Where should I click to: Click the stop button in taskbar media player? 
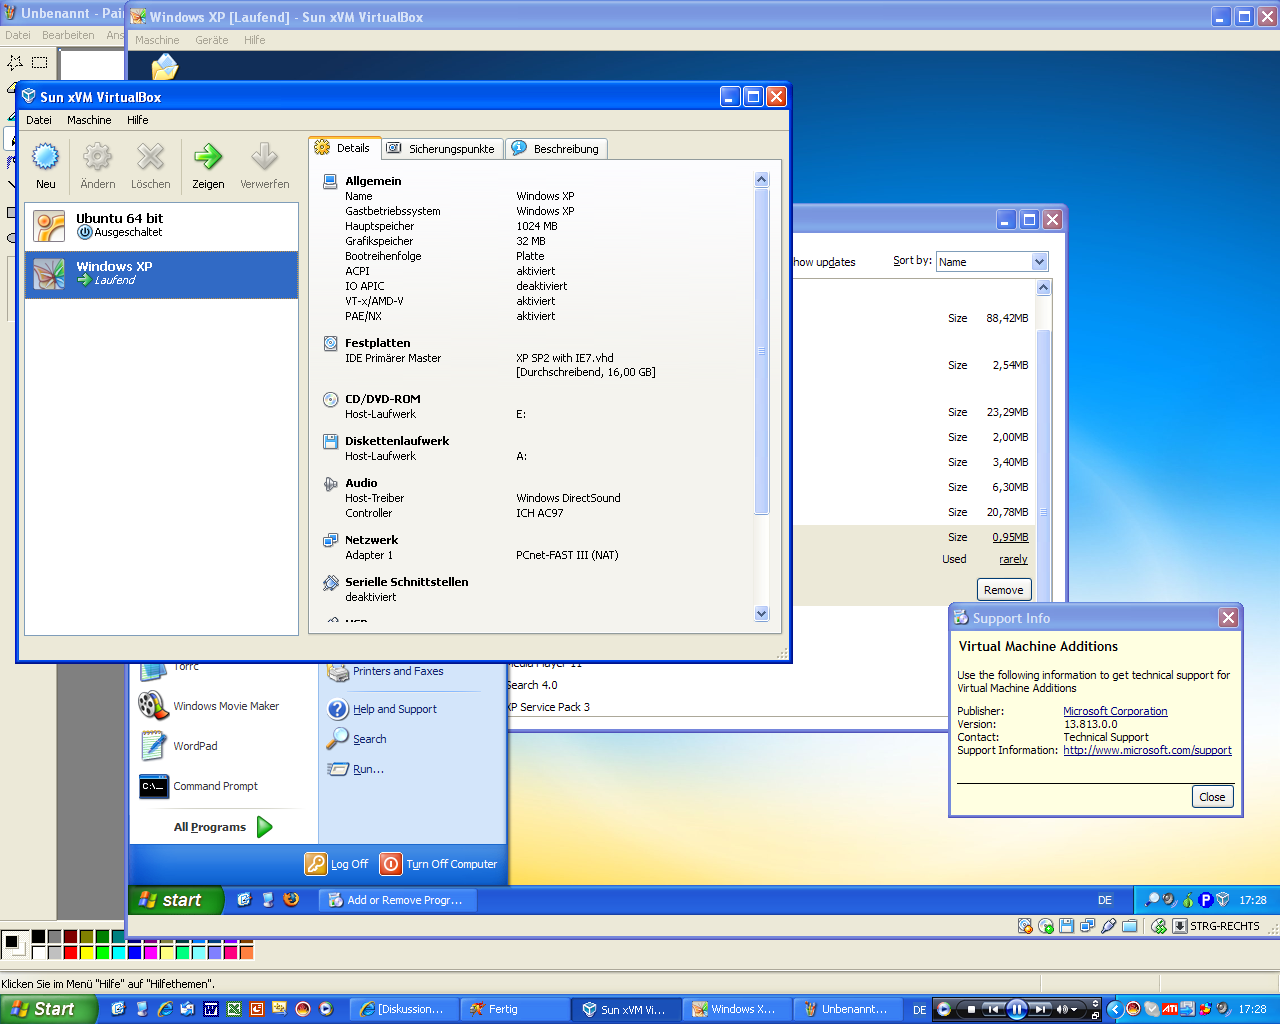970,1009
